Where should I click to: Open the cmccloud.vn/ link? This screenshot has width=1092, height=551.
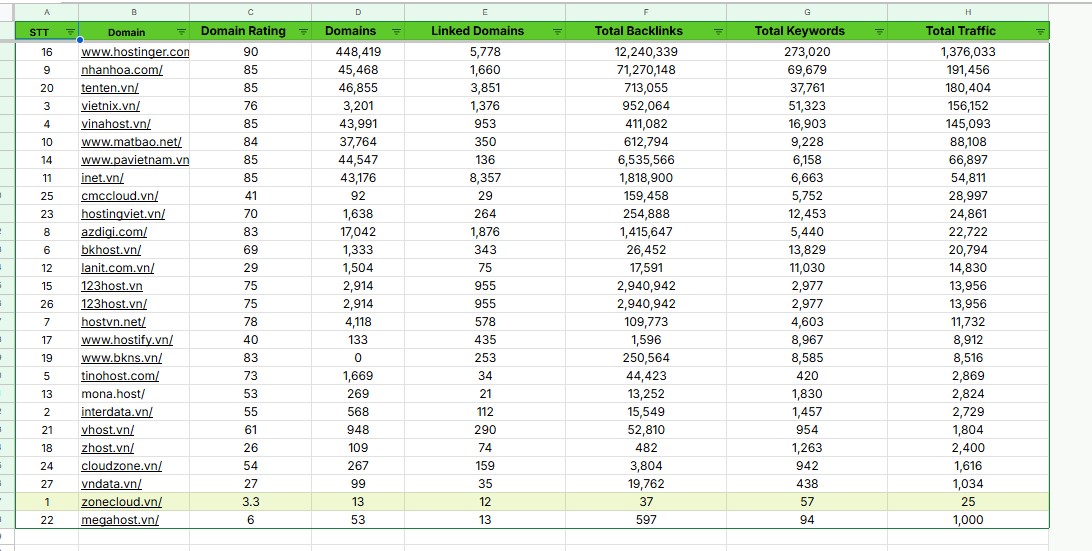click(x=120, y=196)
